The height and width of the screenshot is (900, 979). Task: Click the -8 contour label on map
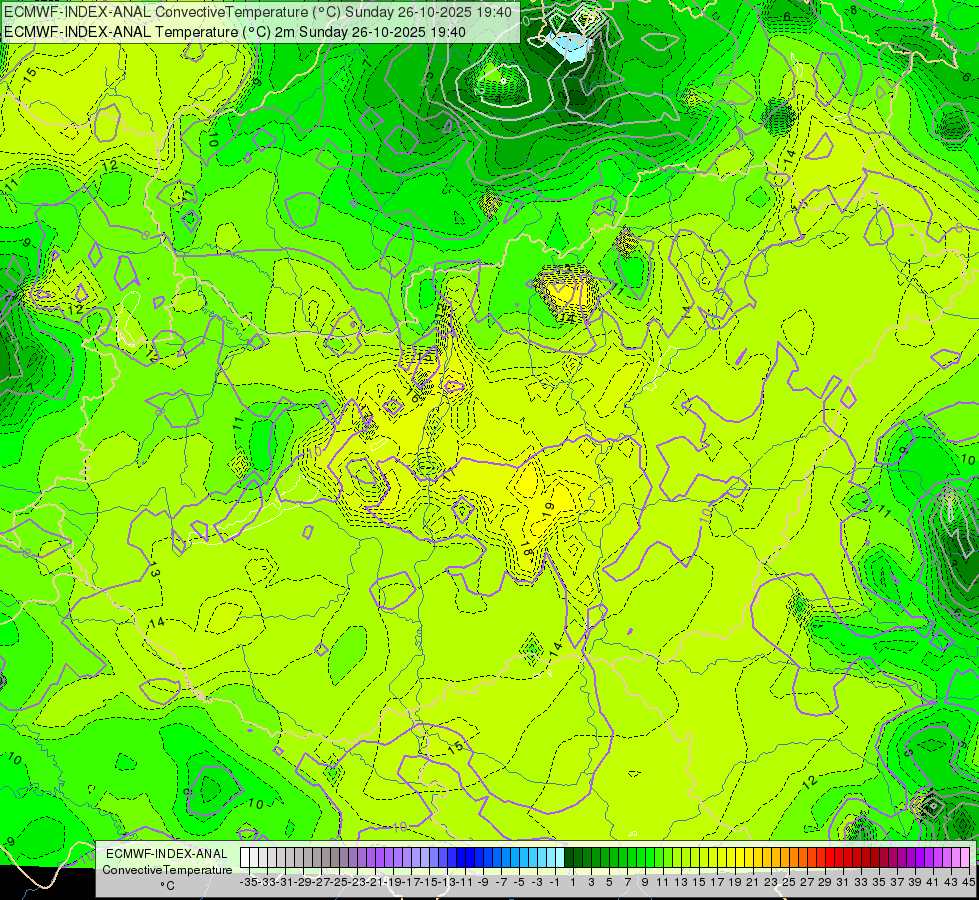[852, 9]
